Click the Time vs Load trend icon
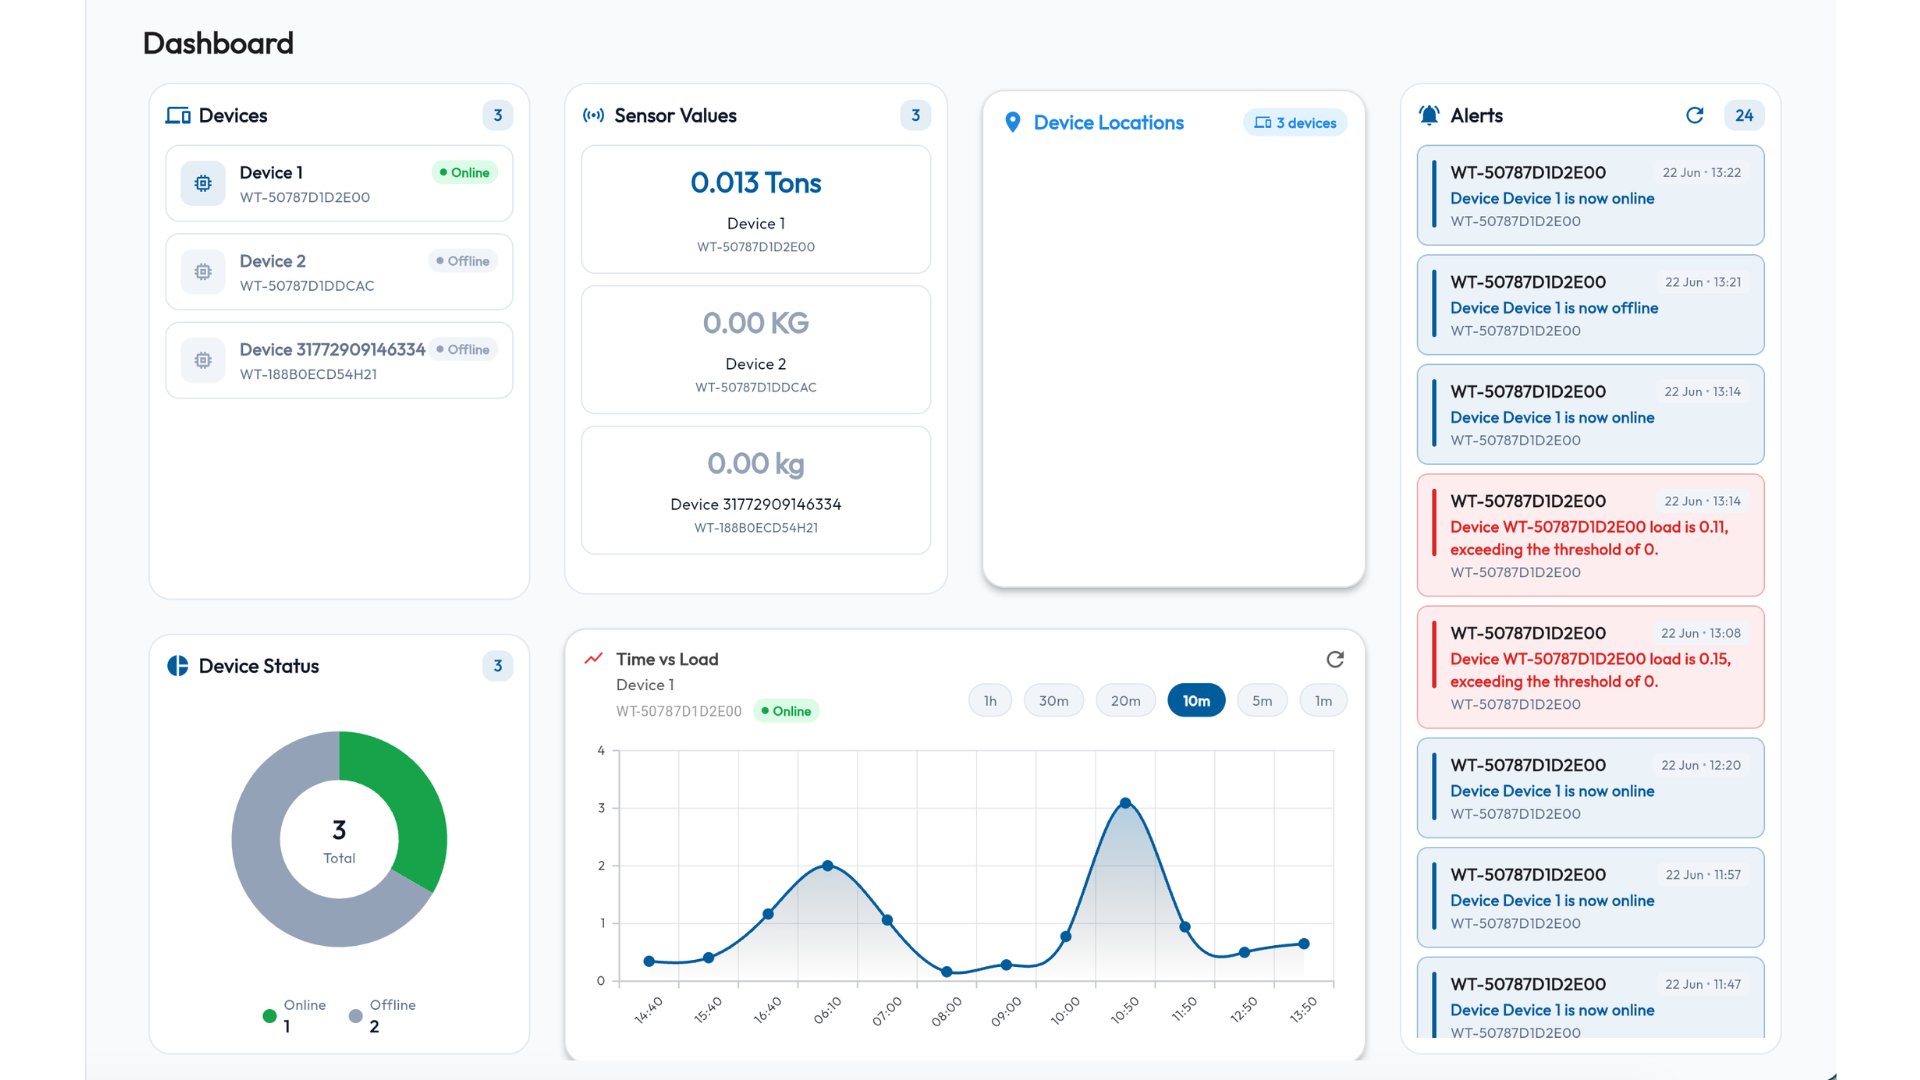Viewport: 1920px width, 1080px height. pos(594,659)
